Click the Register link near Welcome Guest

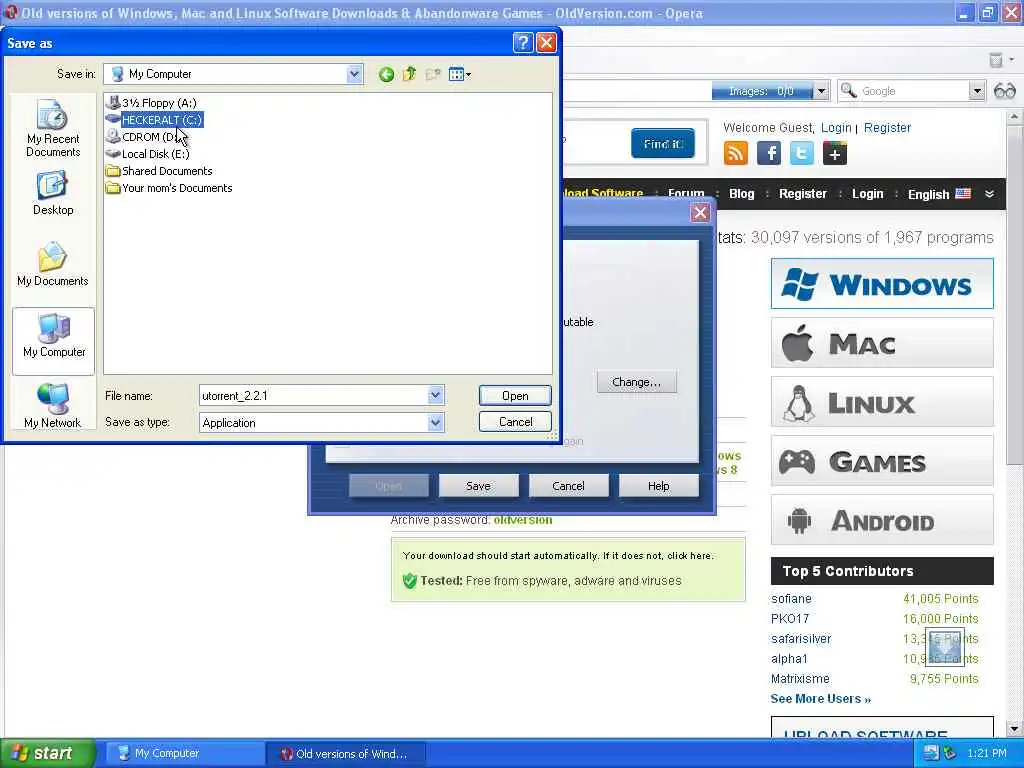887,127
